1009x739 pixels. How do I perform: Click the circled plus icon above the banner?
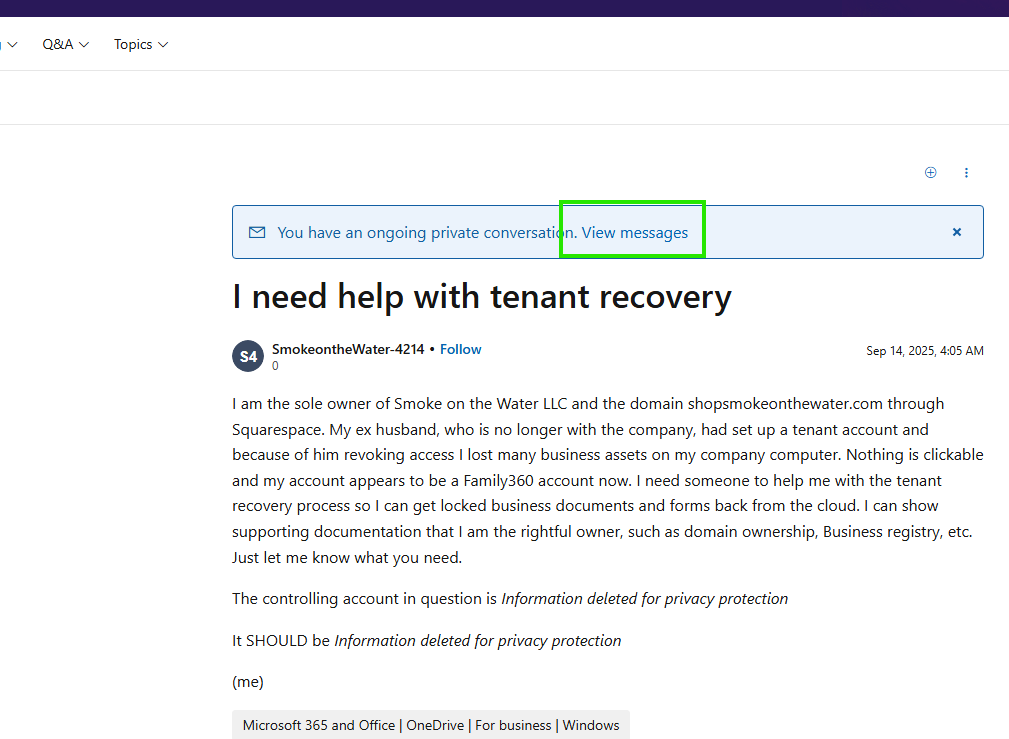tap(930, 173)
